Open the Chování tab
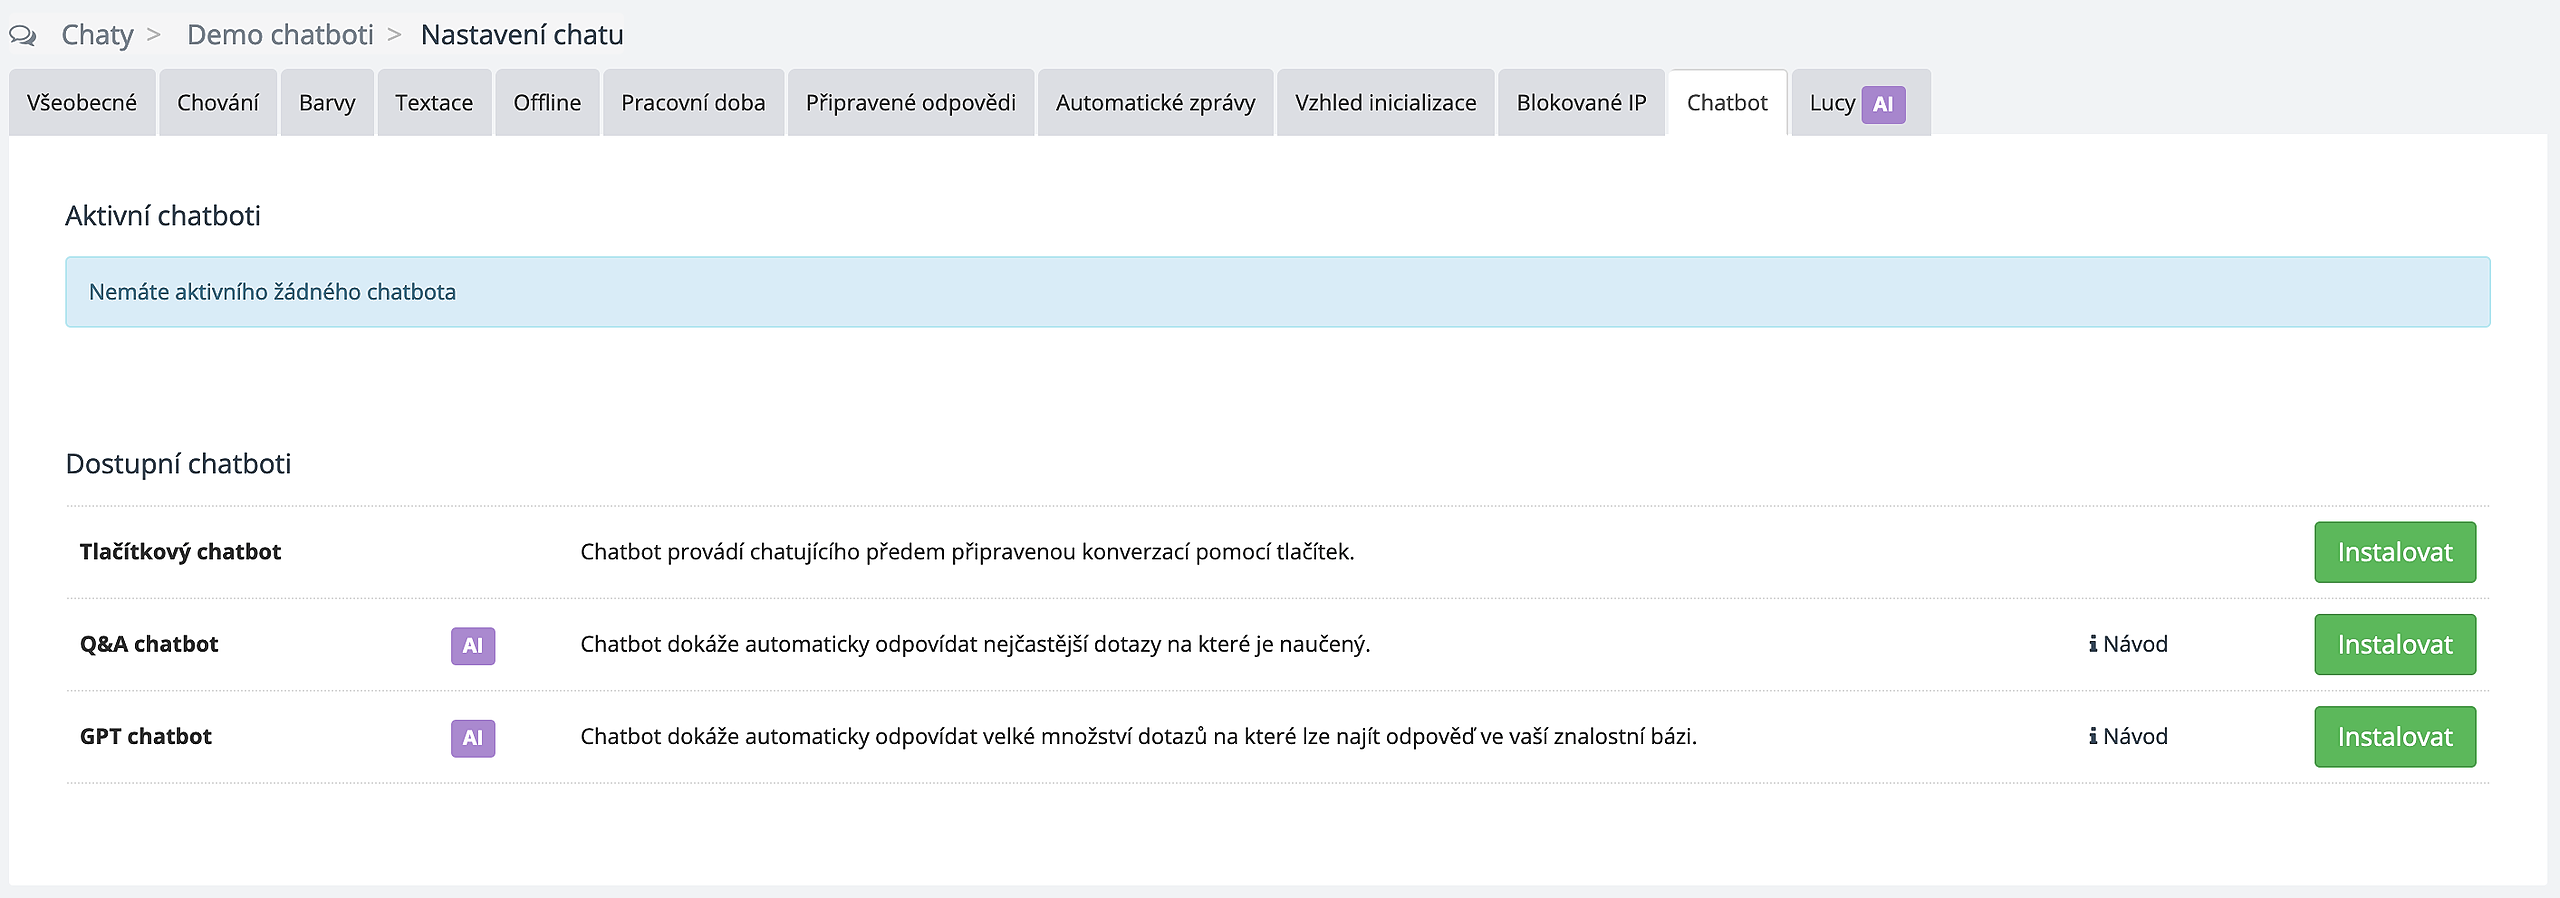2560x898 pixels. point(218,103)
